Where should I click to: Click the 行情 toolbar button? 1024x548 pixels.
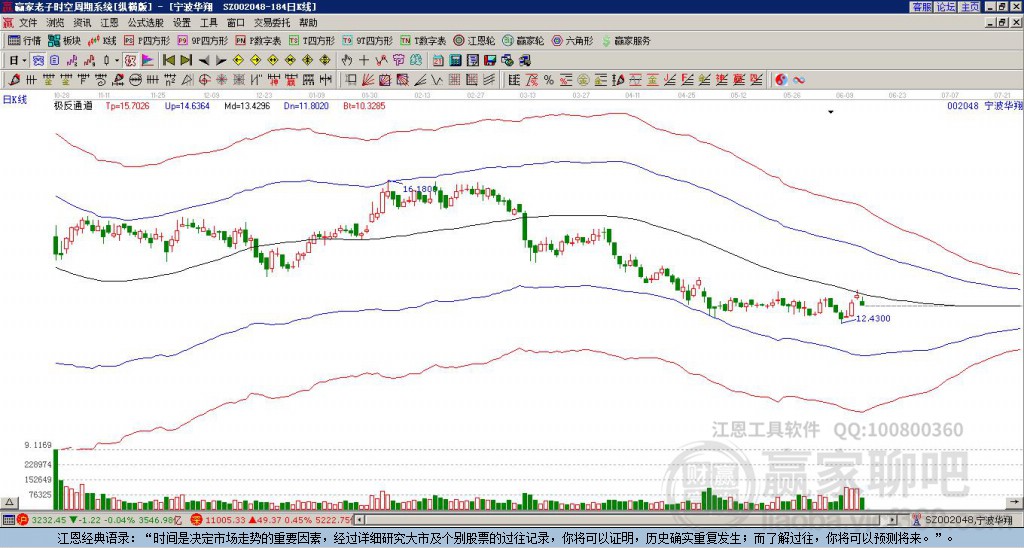(x=24, y=40)
